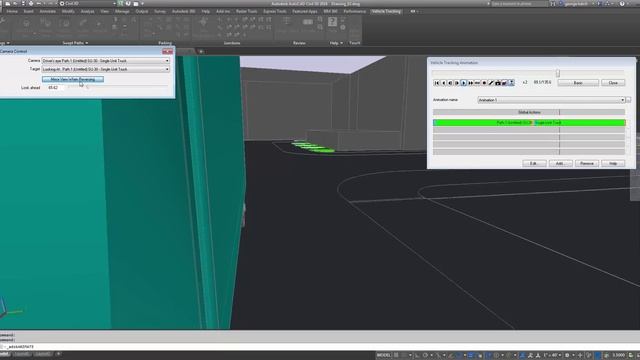Click the New file icon in quick access toolbar
640x360 pixels.
tap(8, 3)
